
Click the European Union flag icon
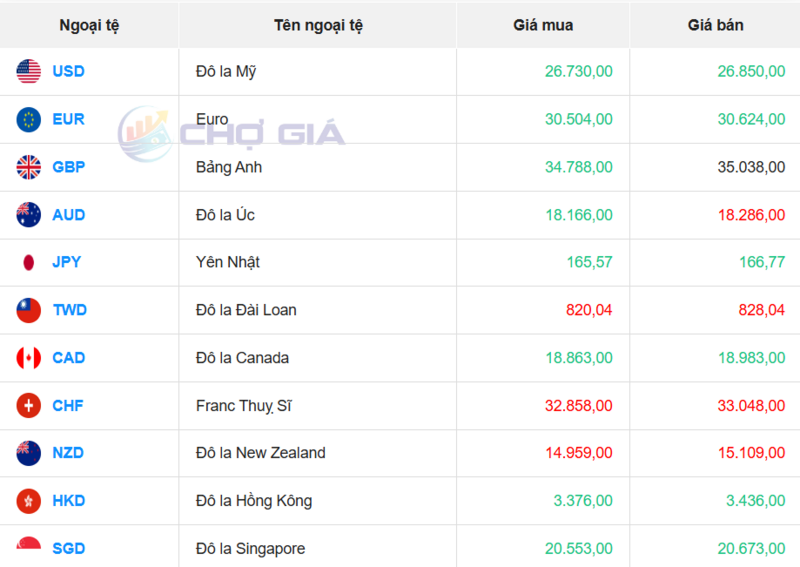pyautogui.click(x=28, y=119)
